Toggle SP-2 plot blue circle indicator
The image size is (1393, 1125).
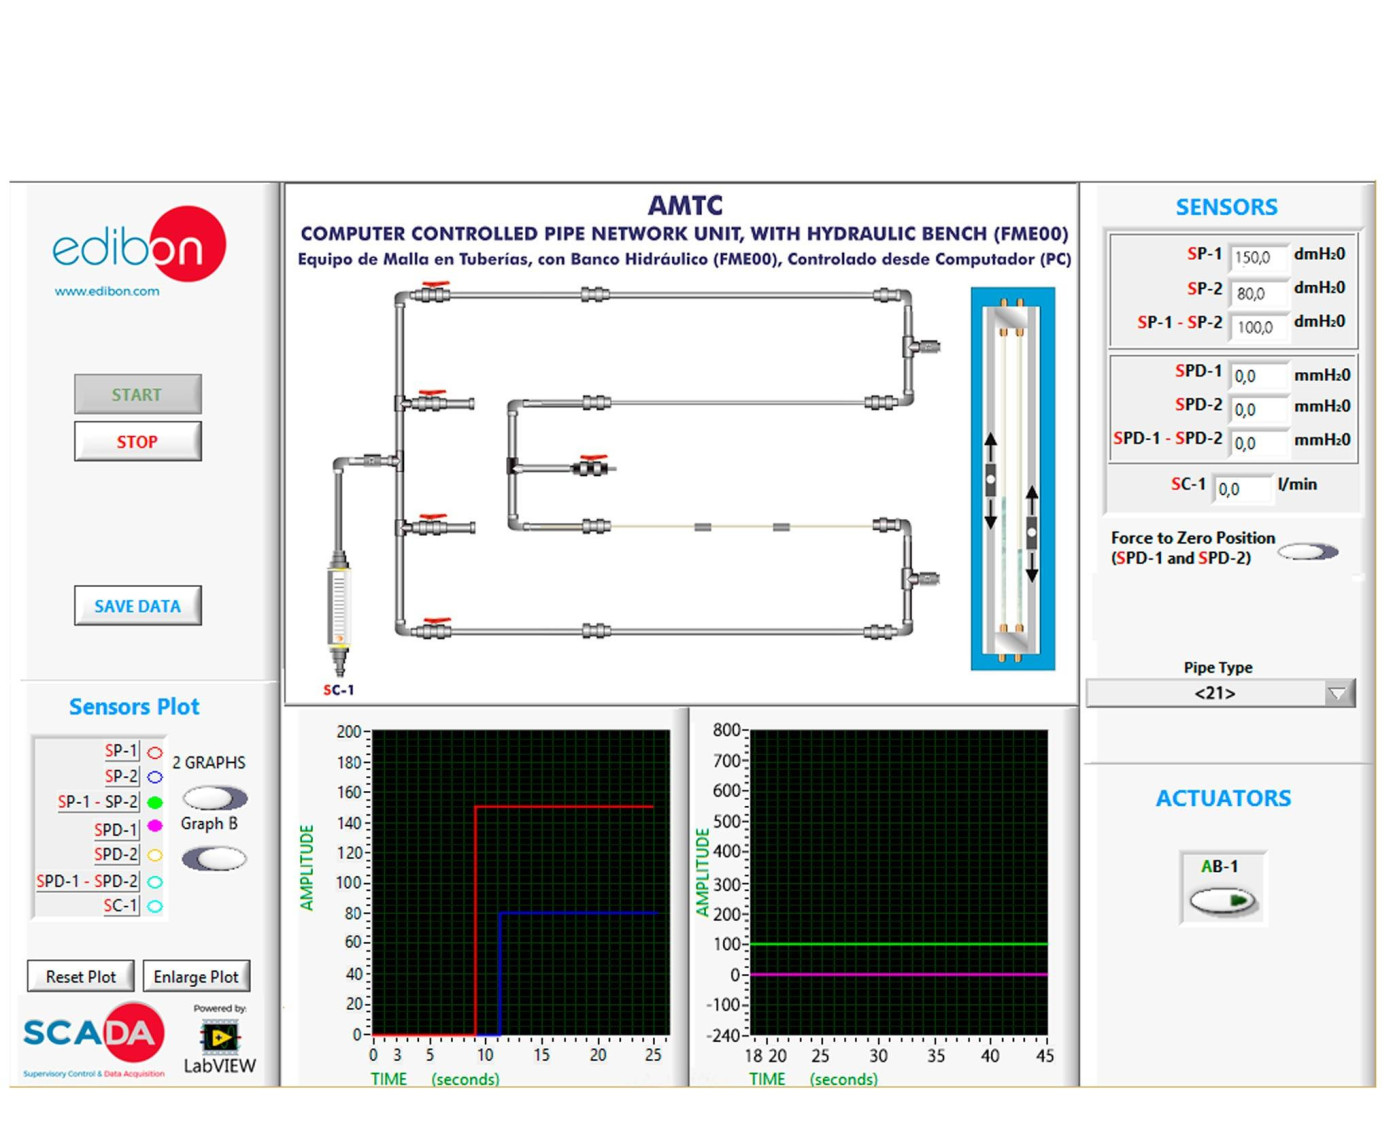click(x=155, y=777)
